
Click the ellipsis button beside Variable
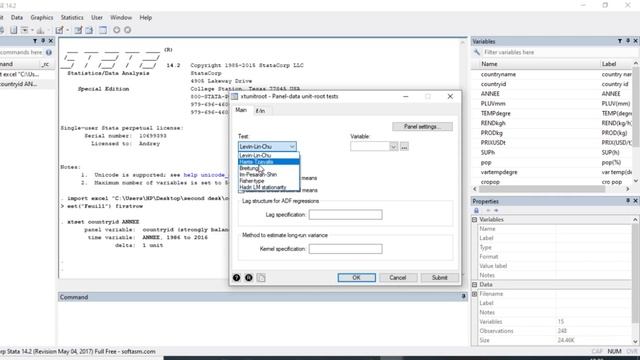coord(404,147)
